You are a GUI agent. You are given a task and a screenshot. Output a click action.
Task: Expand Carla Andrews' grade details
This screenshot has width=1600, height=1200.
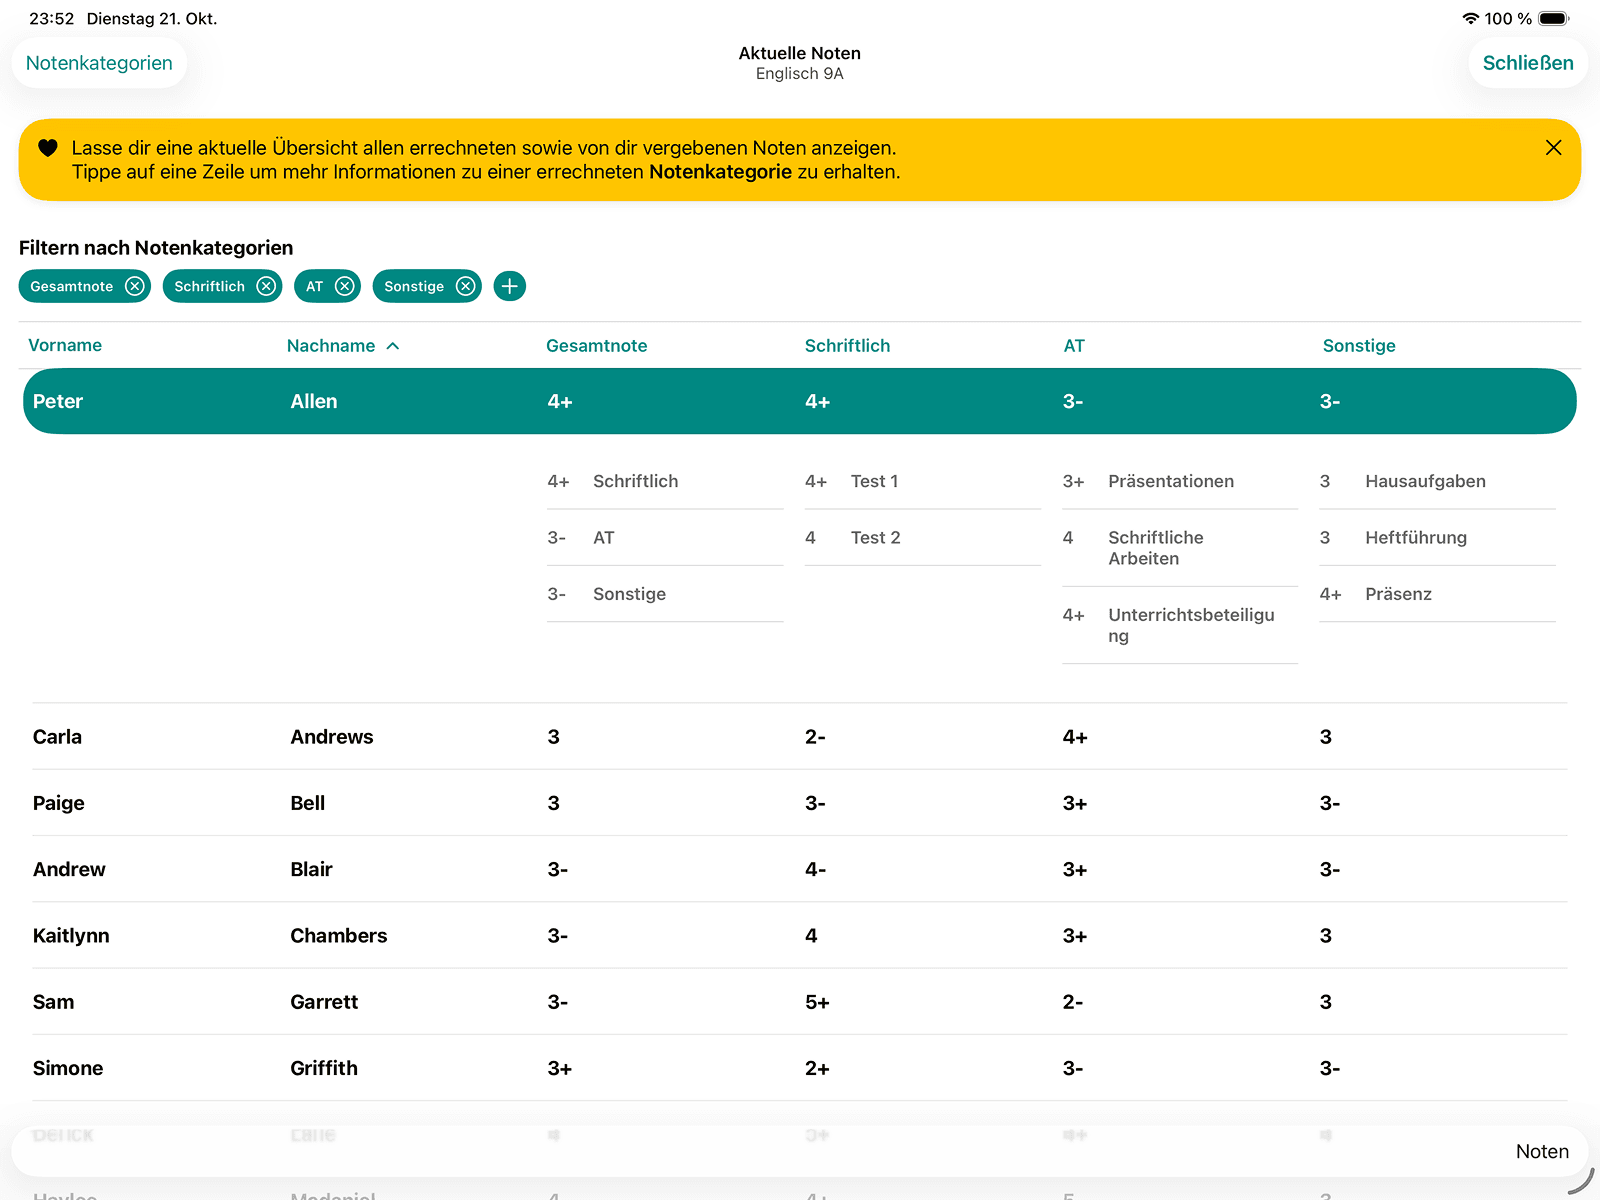click(x=800, y=737)
